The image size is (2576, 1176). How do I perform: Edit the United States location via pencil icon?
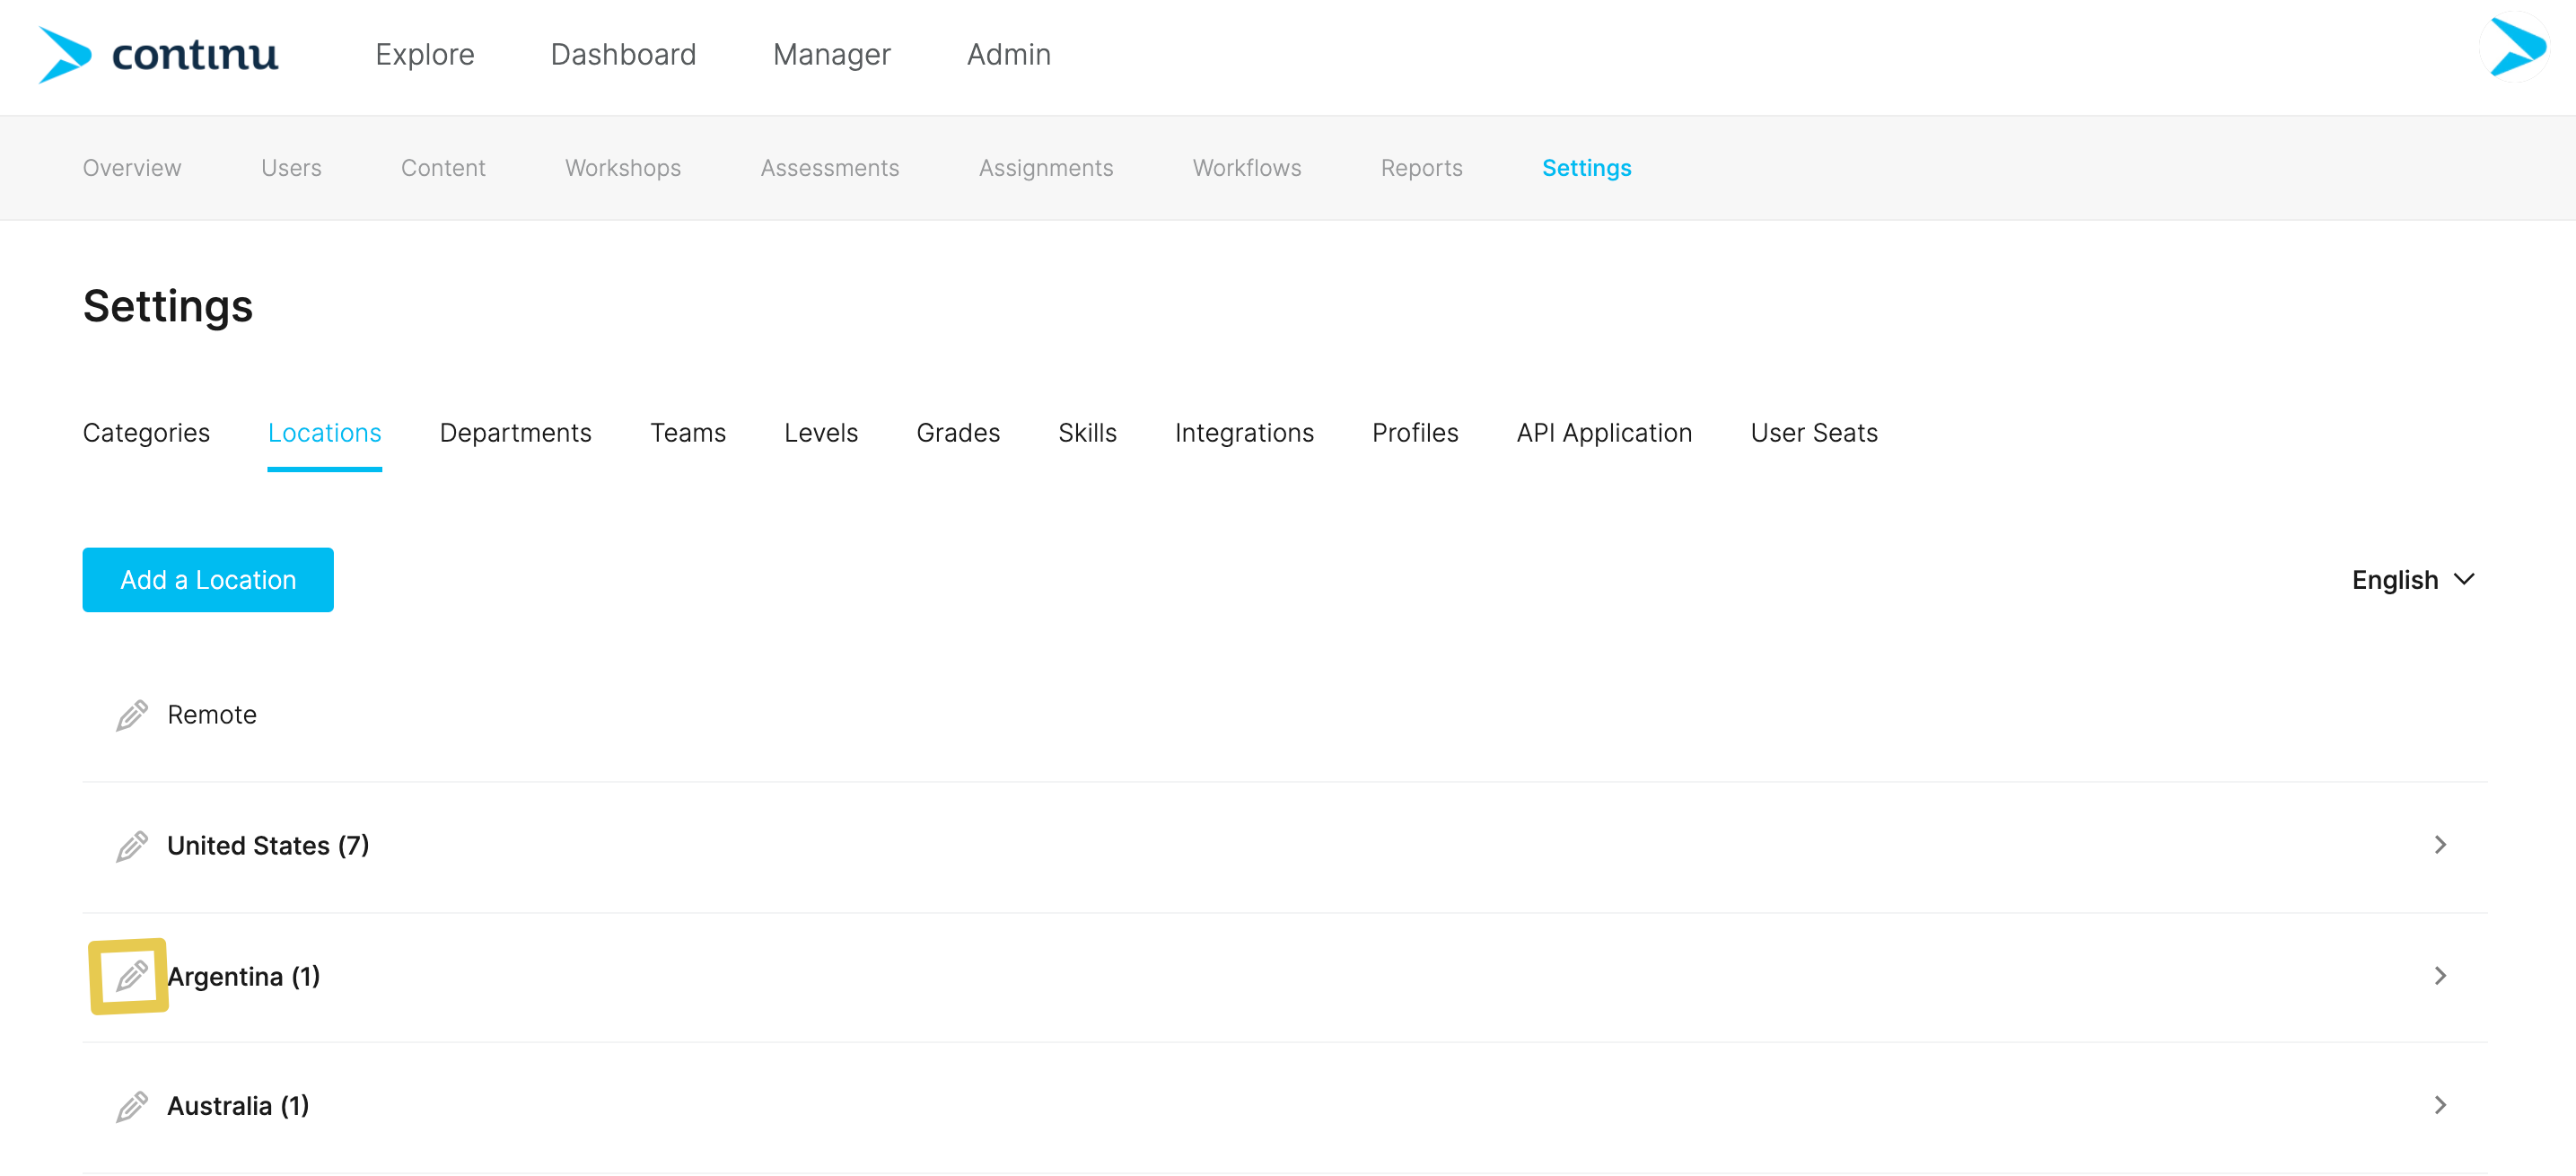click(131, 846)
